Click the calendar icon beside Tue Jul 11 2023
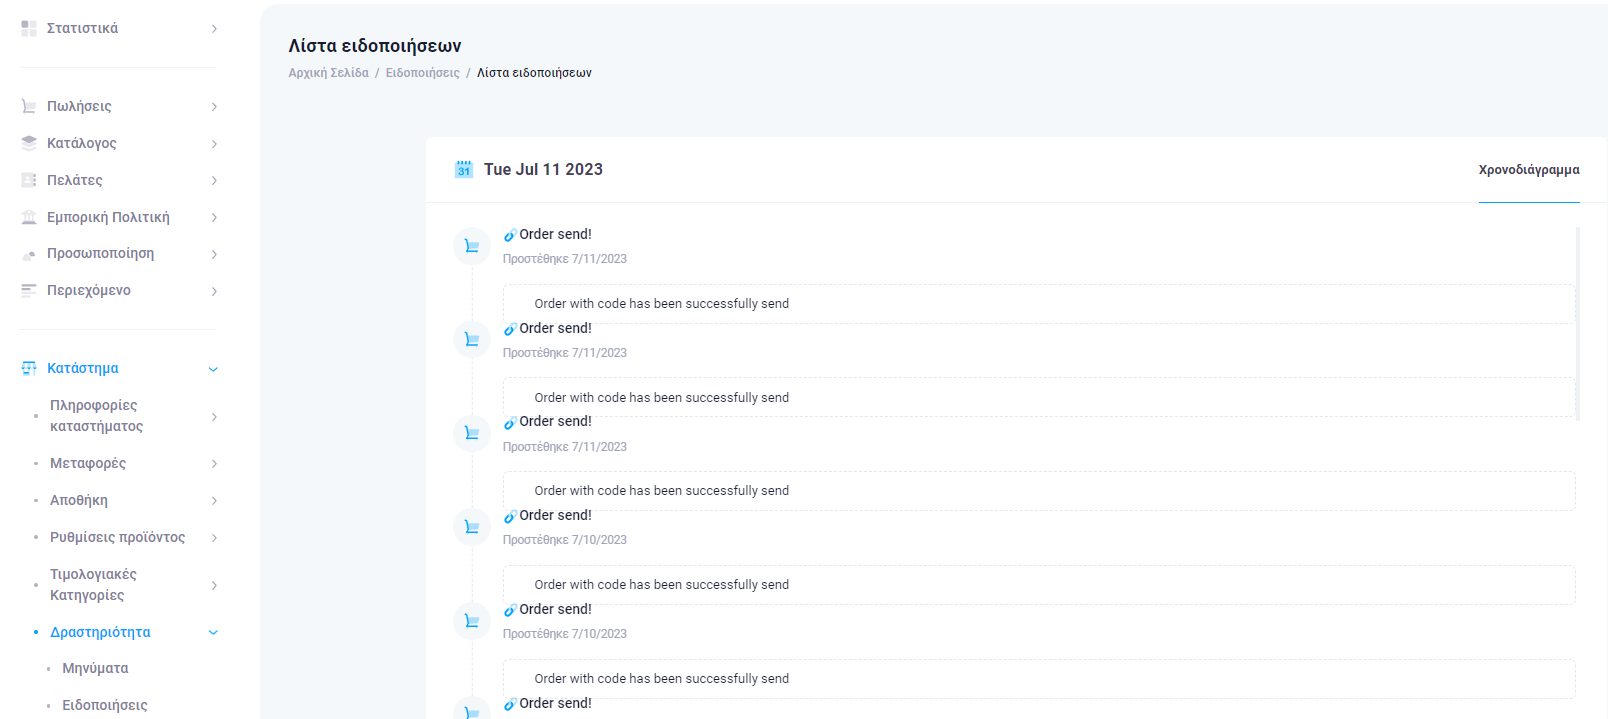 464,169
